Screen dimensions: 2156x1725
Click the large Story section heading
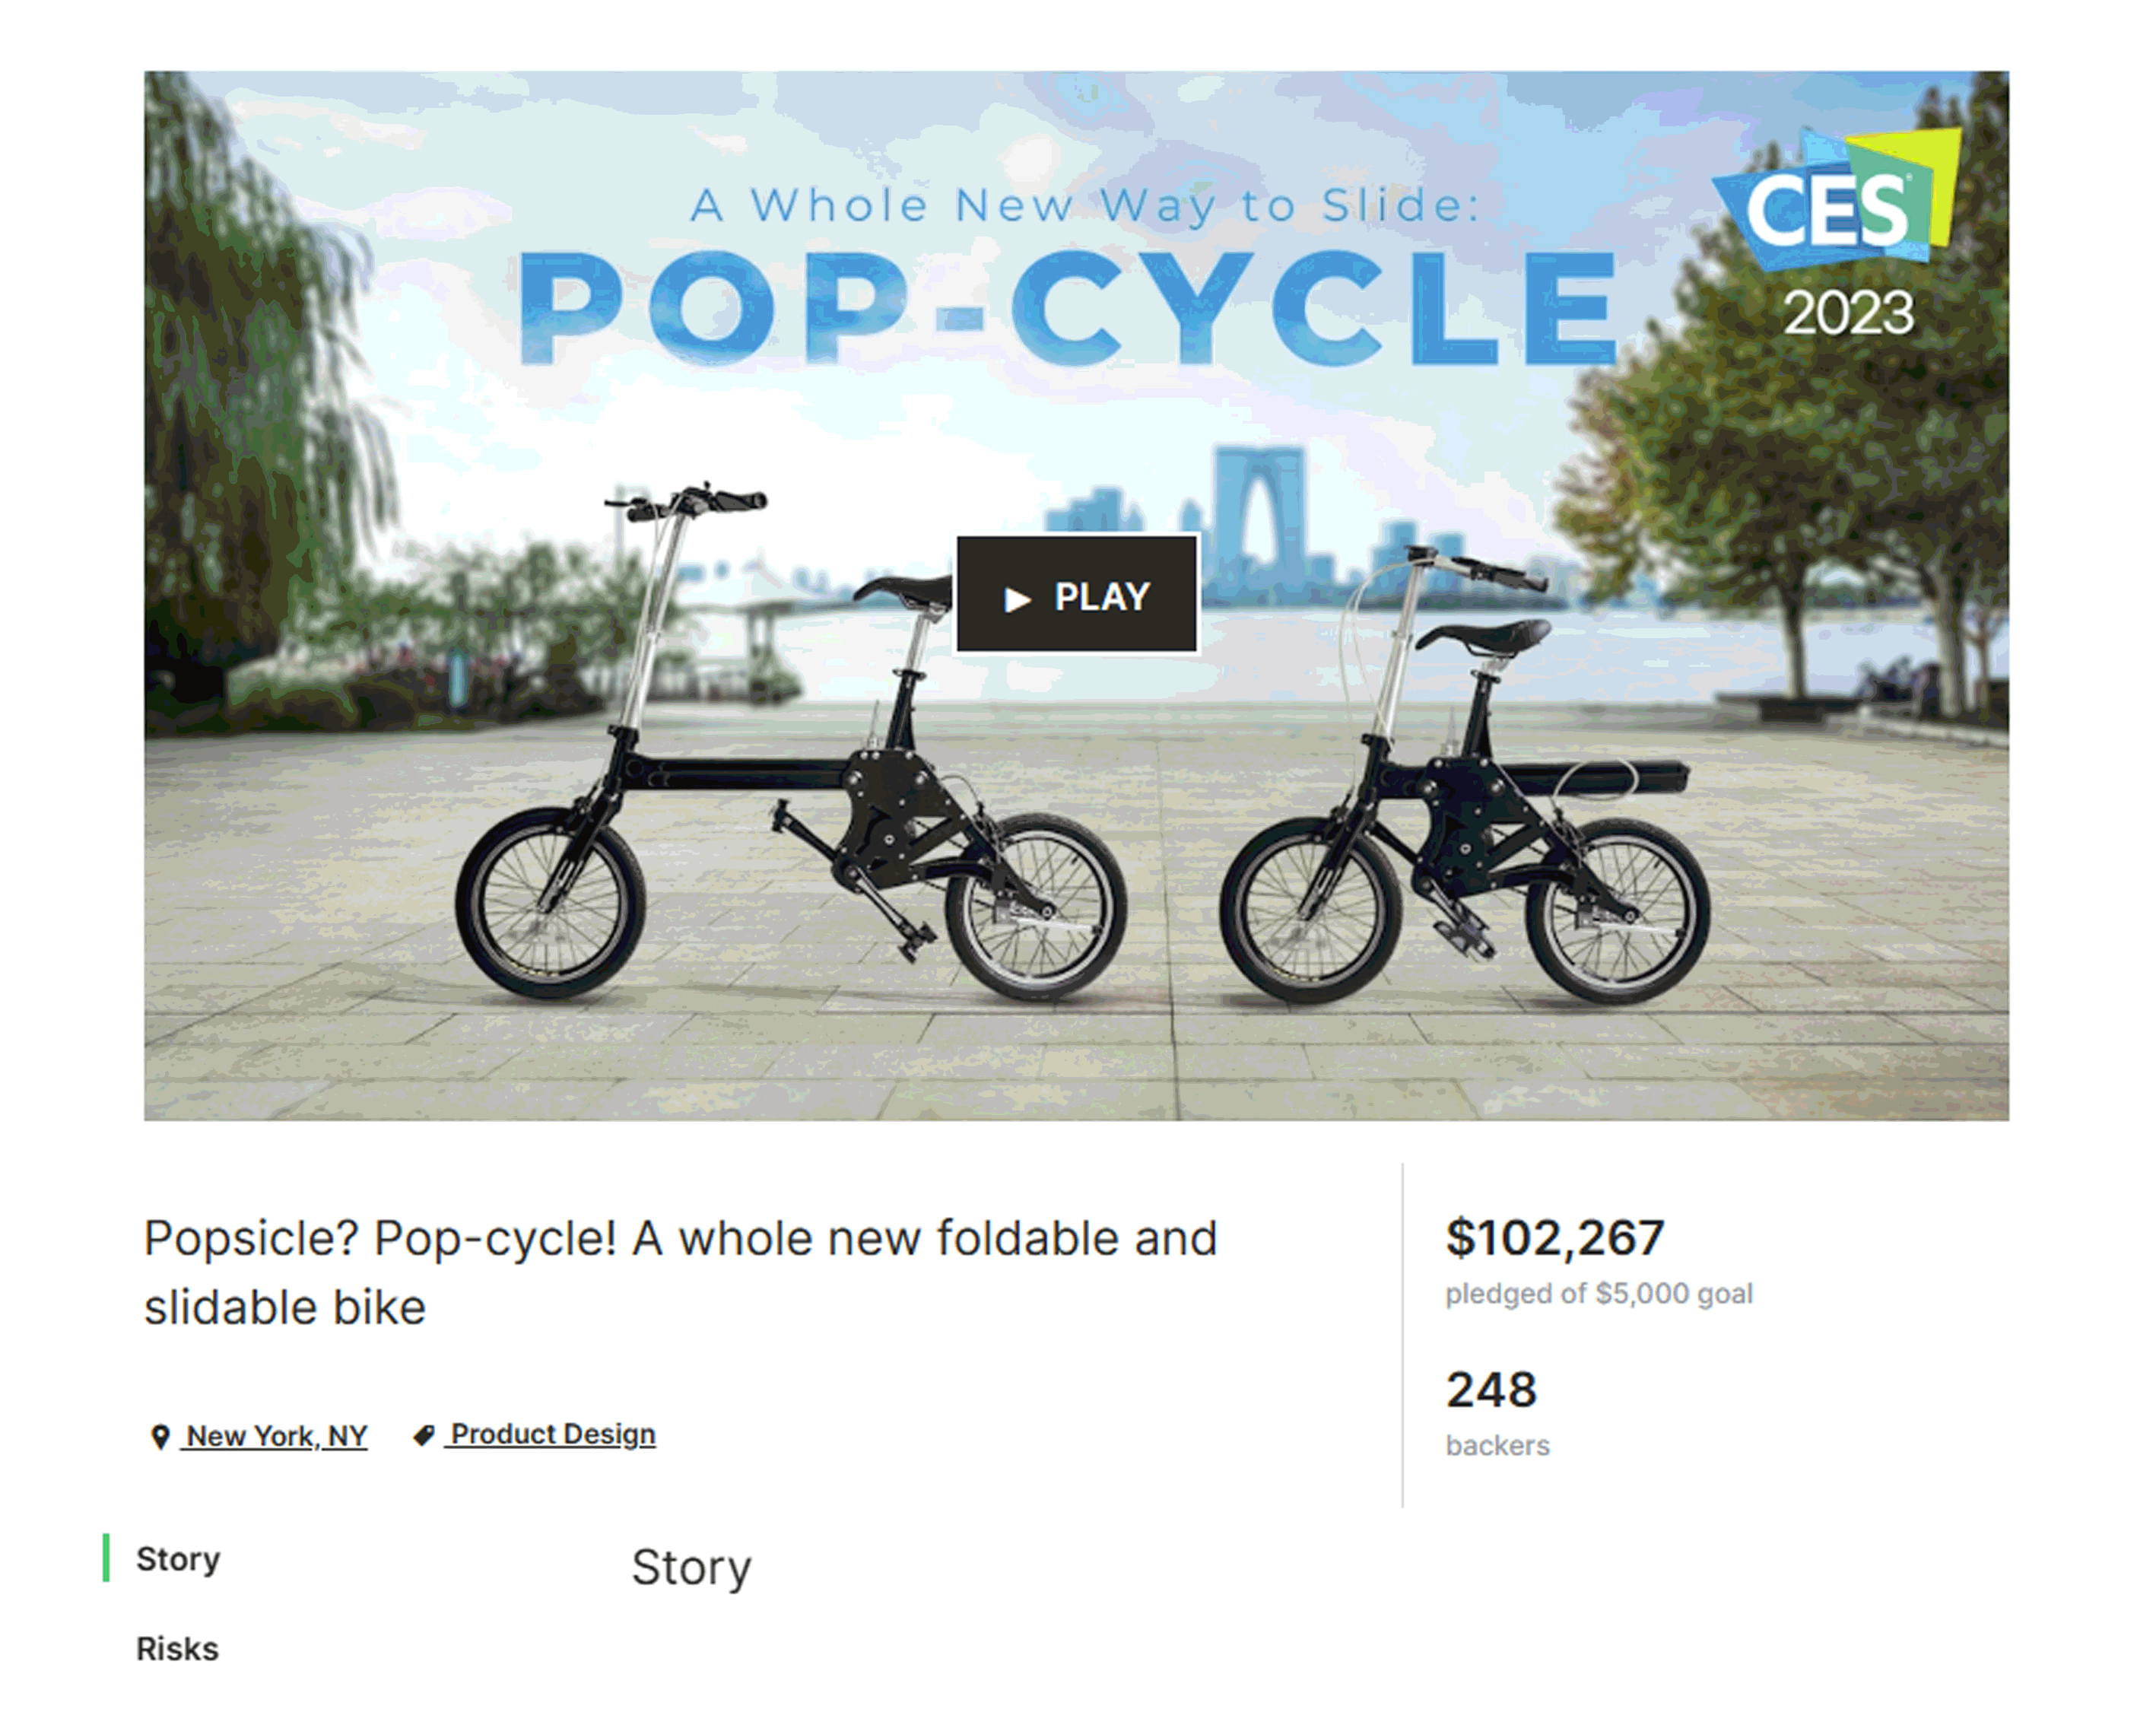click(x=690, y=1567)
